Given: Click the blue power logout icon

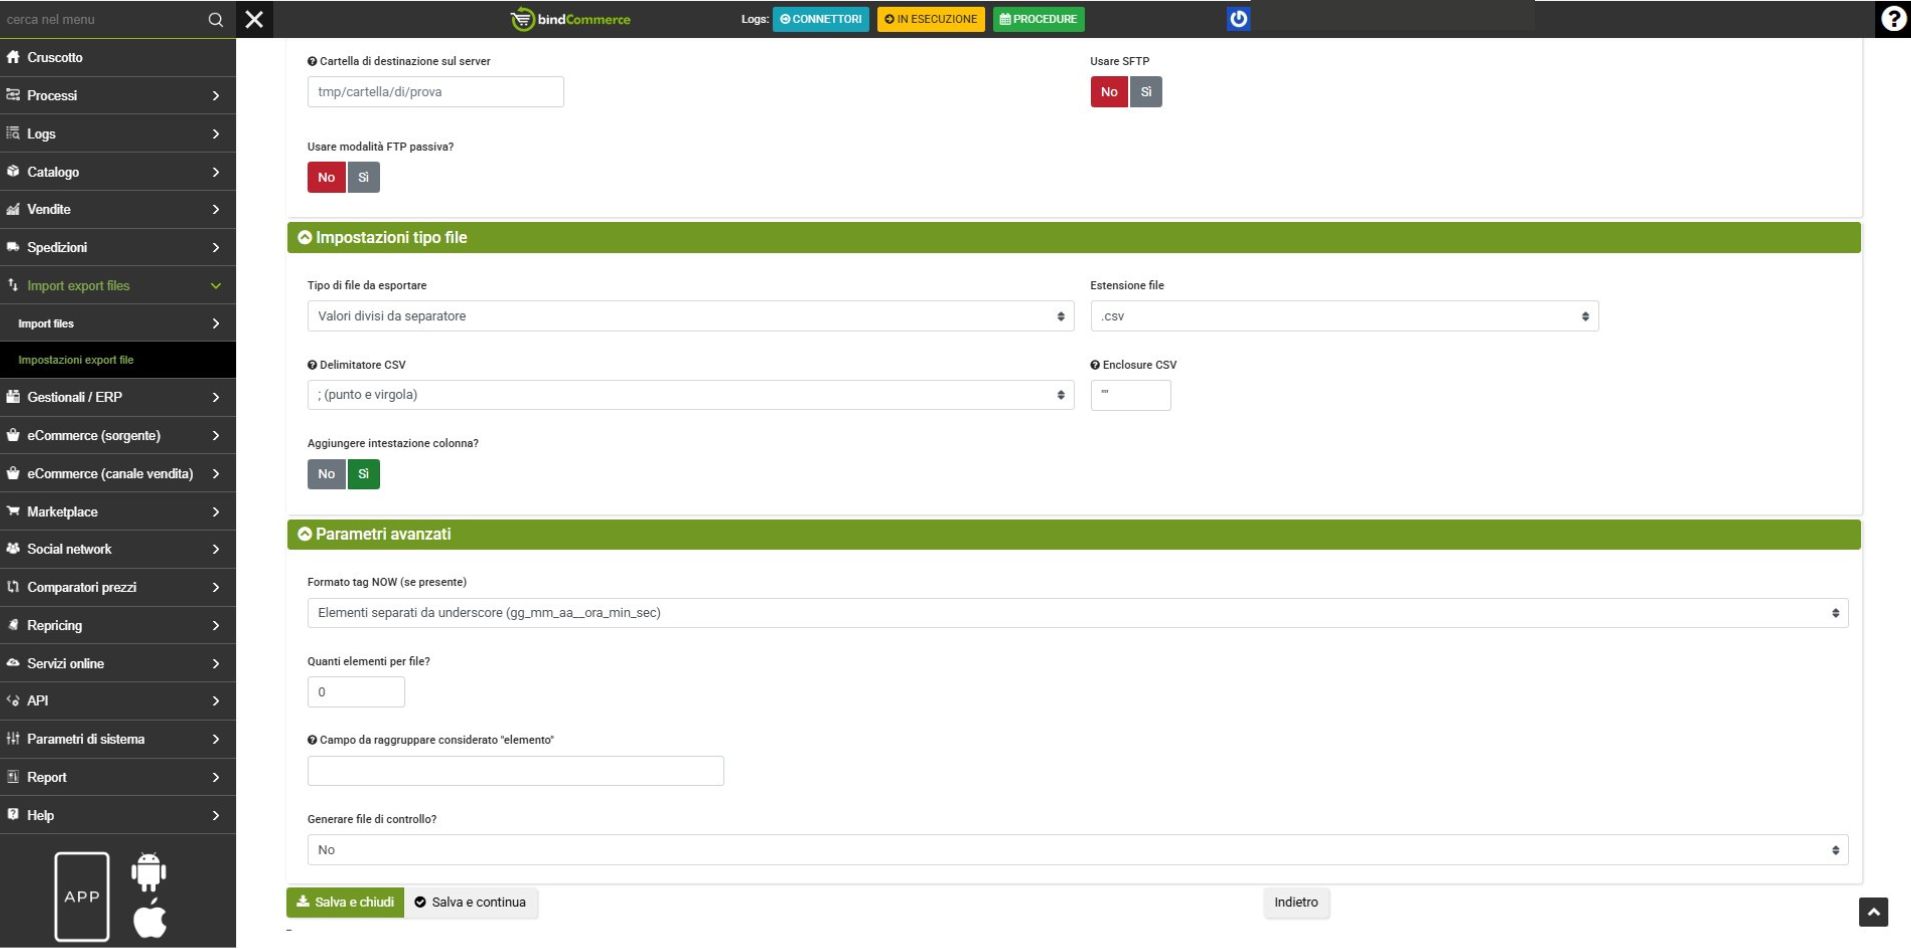Looking at the screenshot, I should click(1238, 19).
